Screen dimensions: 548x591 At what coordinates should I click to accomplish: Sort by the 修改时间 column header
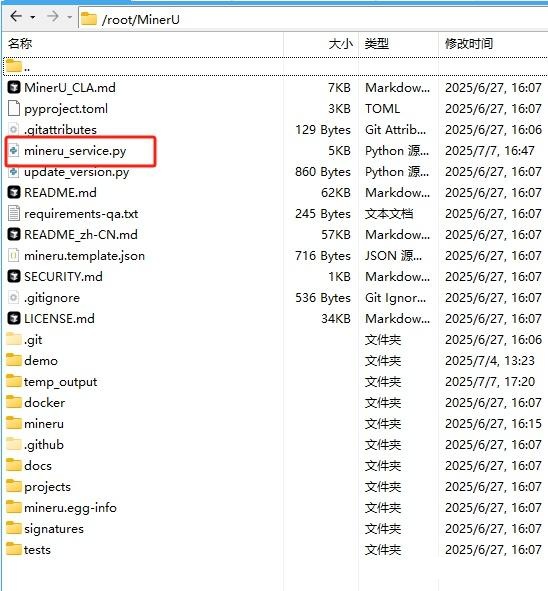click(469, 44)
